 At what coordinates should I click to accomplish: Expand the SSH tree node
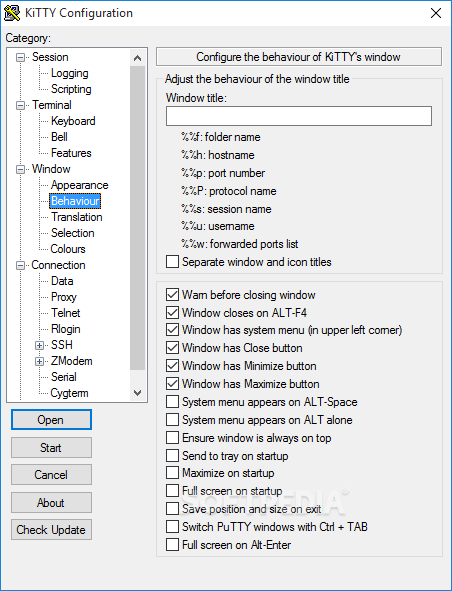point(39,345)
